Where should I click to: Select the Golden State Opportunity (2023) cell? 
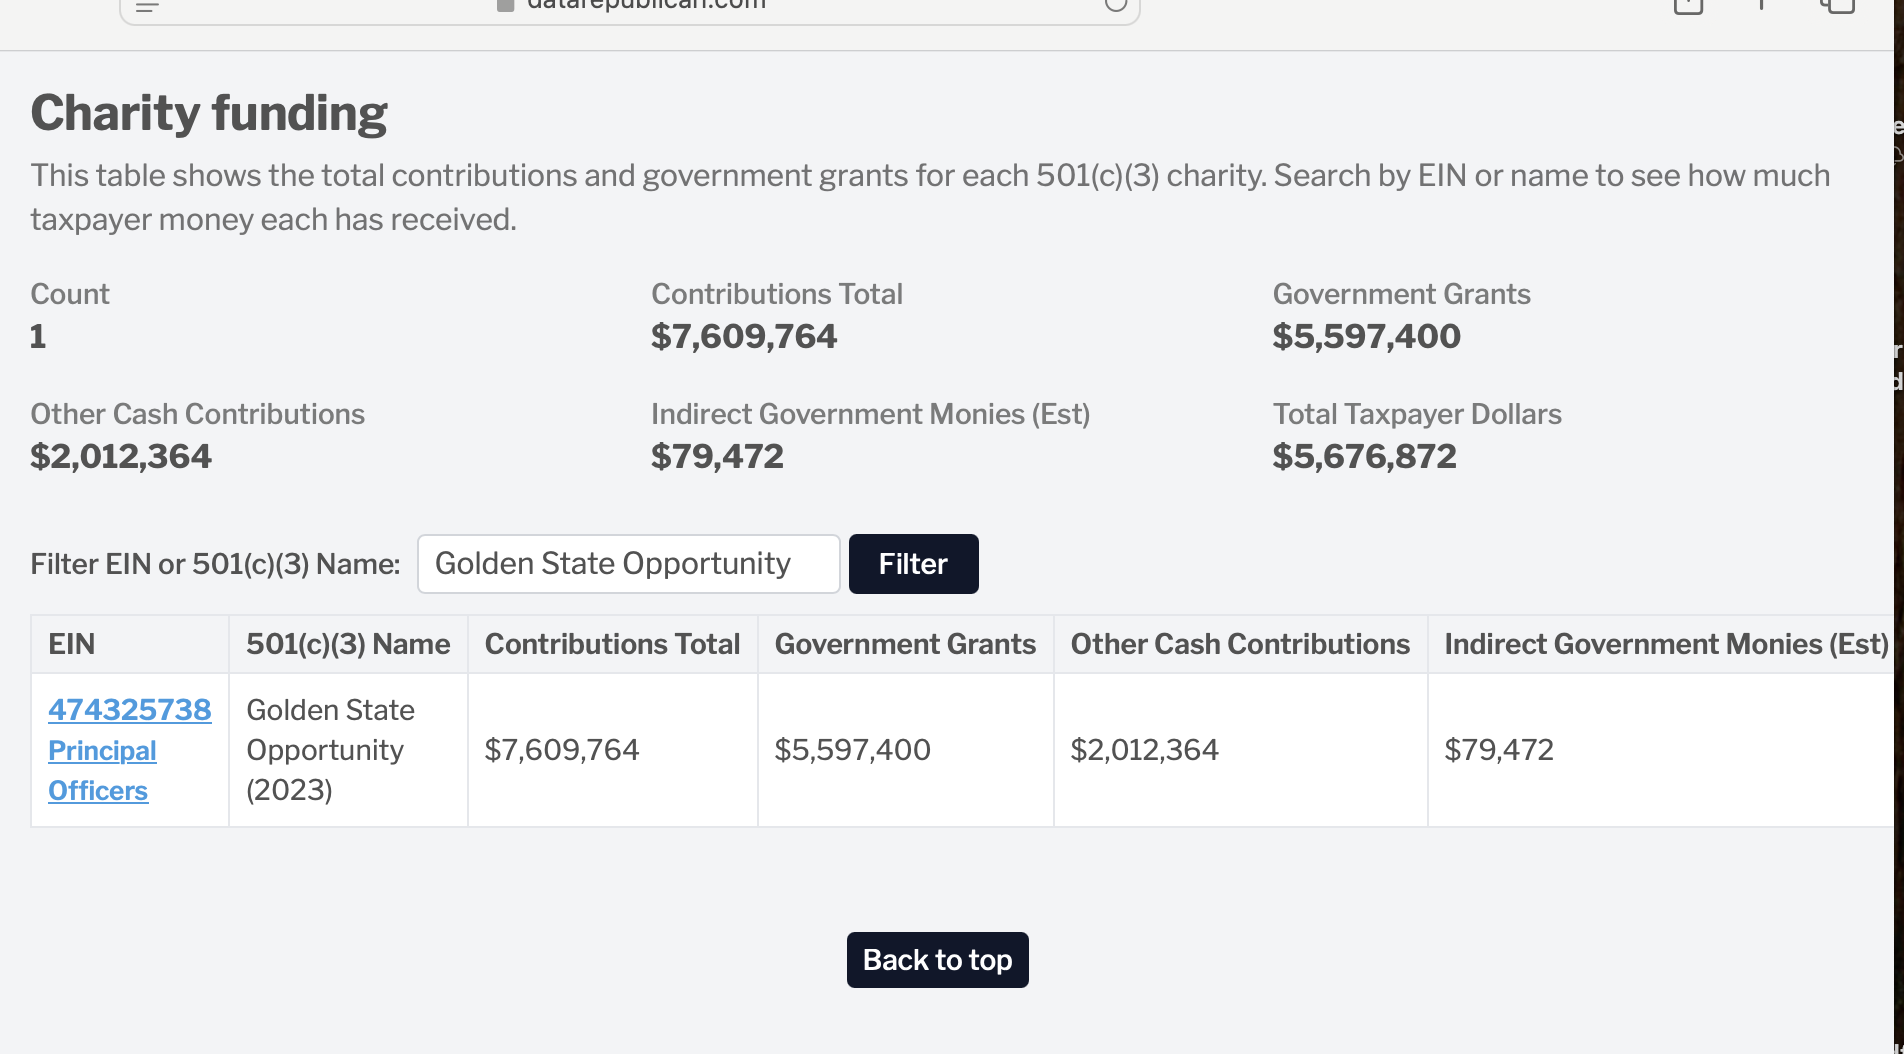point(330,750)
